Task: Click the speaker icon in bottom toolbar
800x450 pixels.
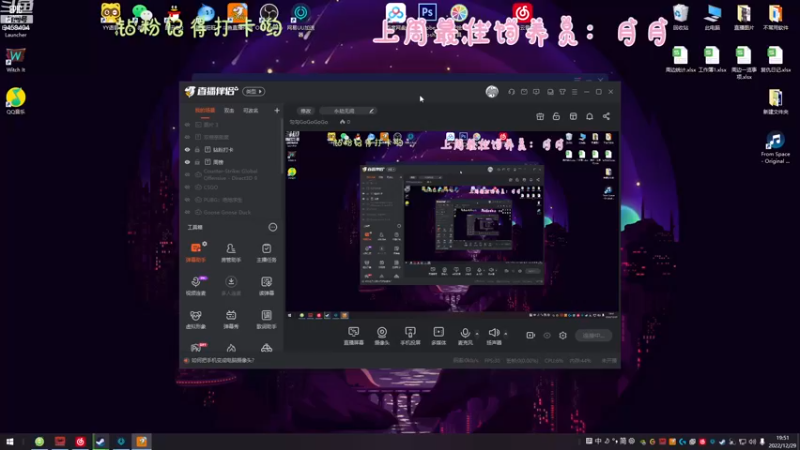Action: click(x=493, y=333)
